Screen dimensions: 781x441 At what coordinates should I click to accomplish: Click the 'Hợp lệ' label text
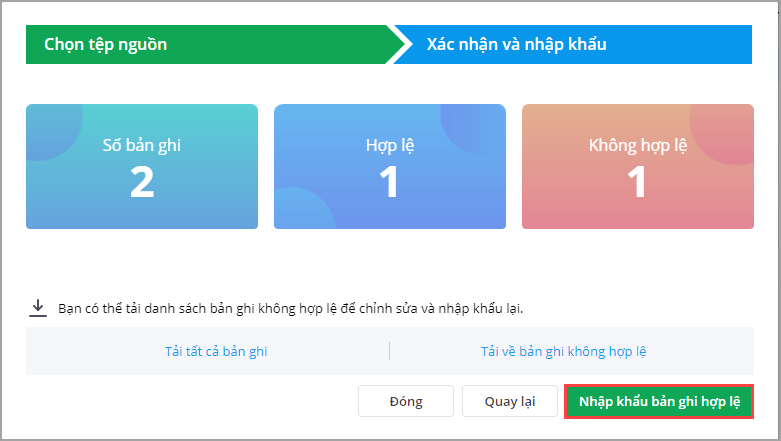pyautogui.click(x=390, y=145)
